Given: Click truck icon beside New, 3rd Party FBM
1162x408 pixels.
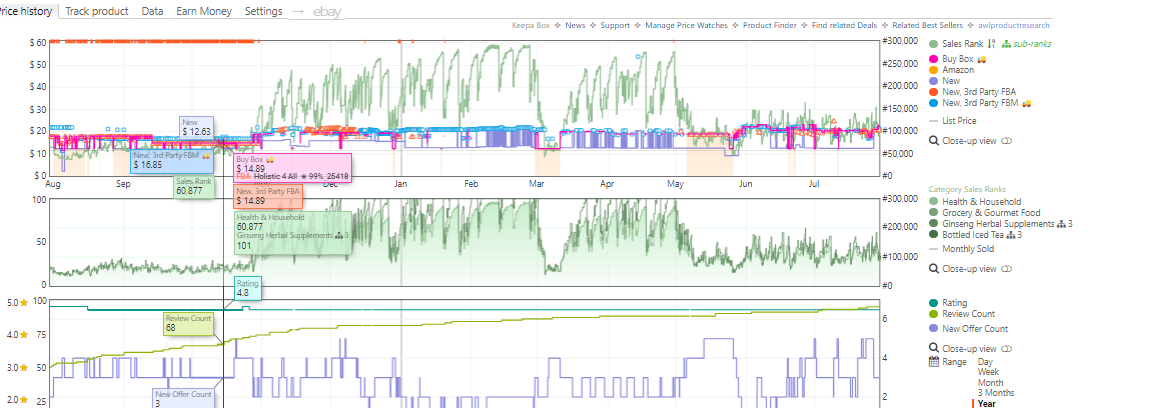Looking at the screenshot, I should click(1027, 103).
